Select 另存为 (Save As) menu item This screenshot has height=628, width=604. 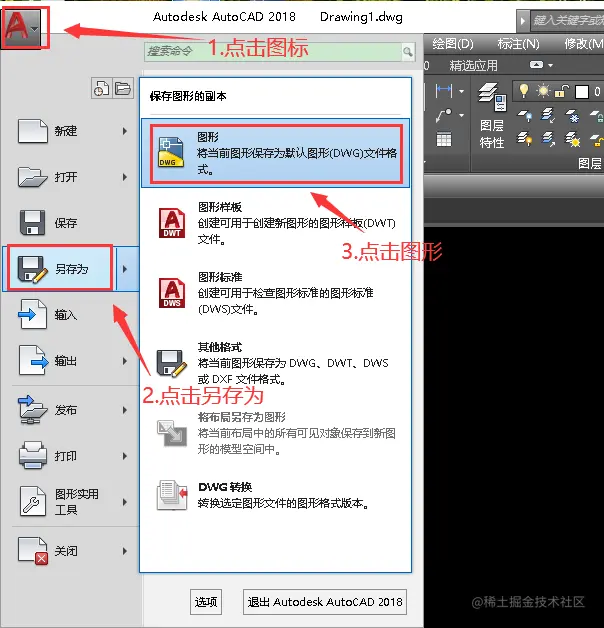(x=60, y=269)
